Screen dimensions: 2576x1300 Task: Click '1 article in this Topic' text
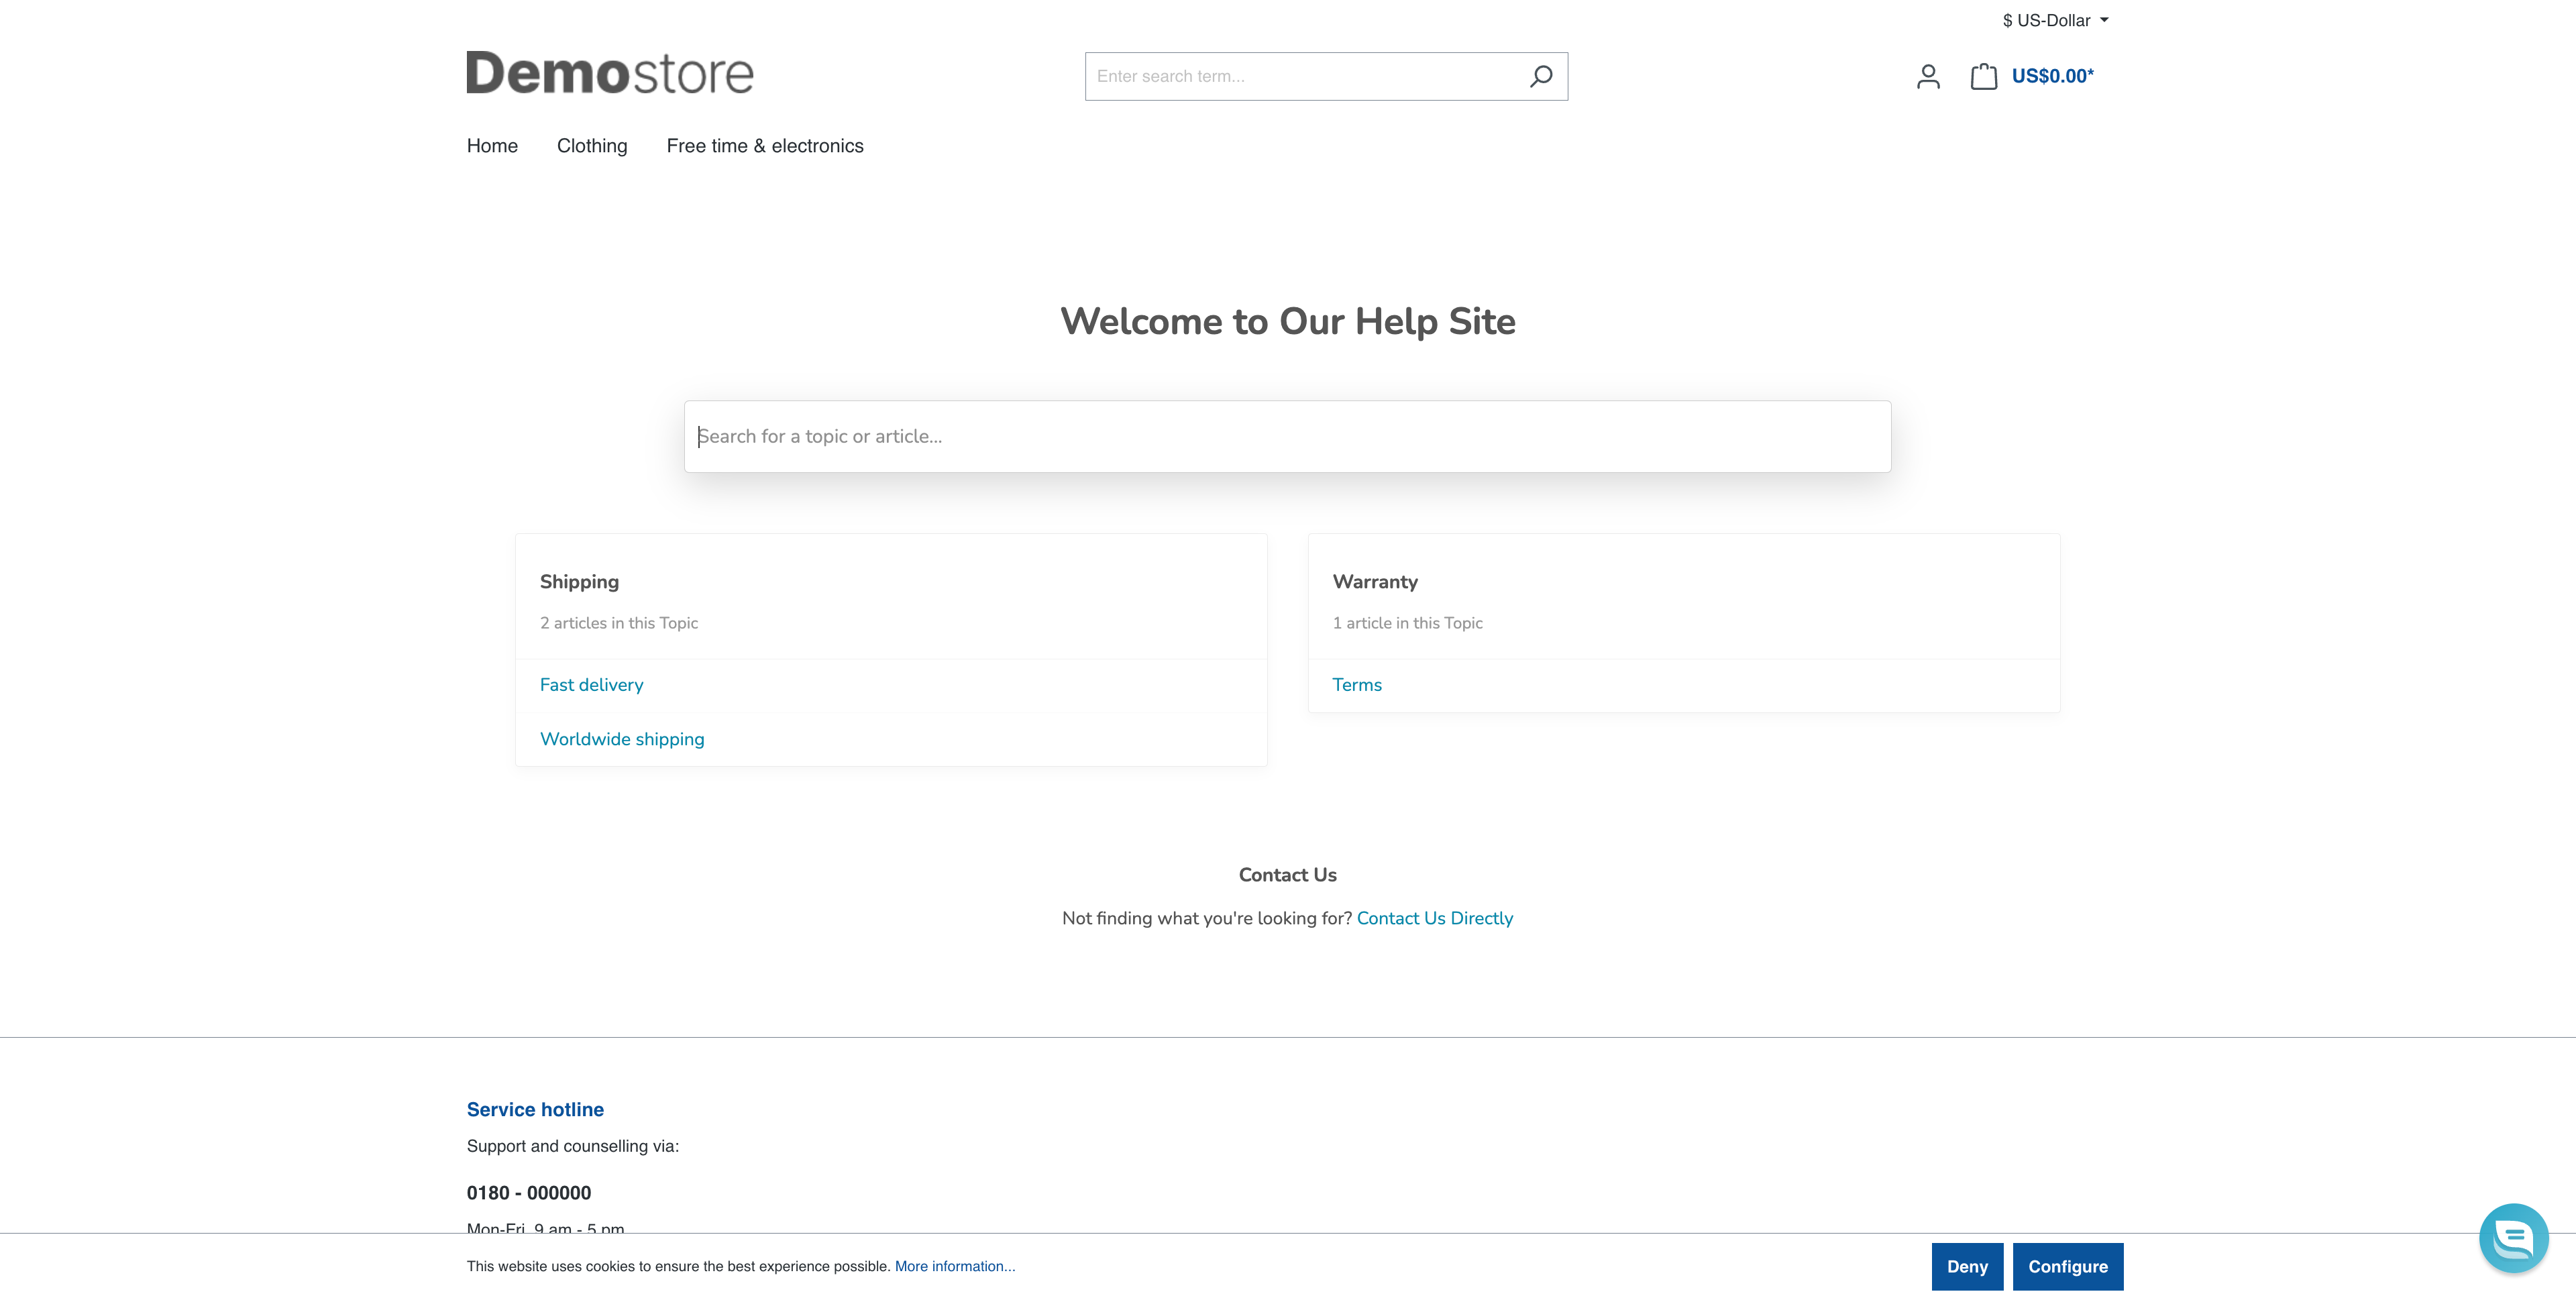(x=1407, y=623)
